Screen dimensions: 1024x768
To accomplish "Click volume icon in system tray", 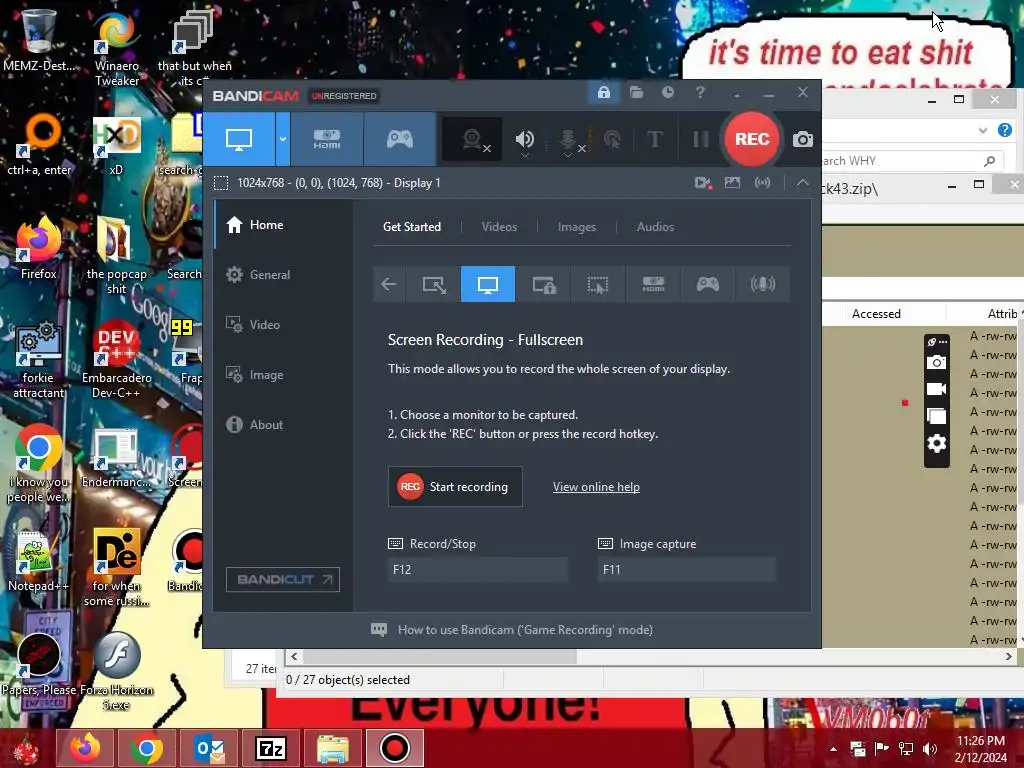I will point(930,749).
